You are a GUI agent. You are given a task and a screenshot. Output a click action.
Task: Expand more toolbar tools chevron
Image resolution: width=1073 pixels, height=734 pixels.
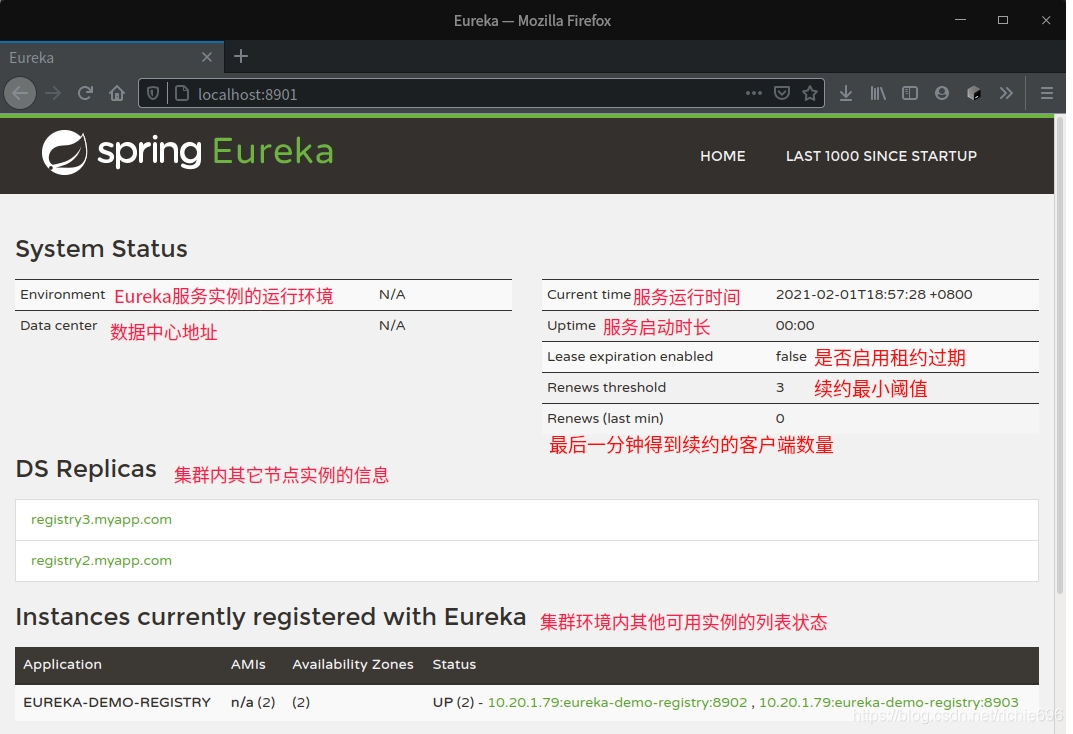coord(1005,93)
